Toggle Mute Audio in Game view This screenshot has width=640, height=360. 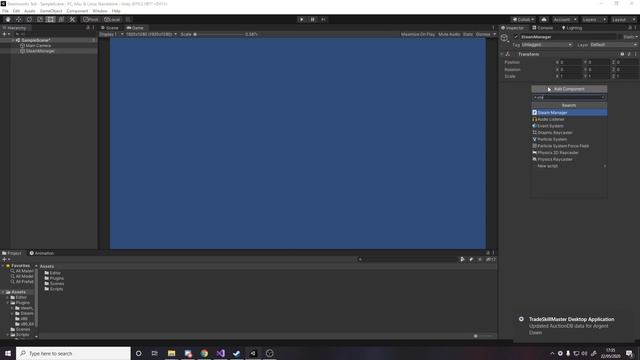point(449,34)
